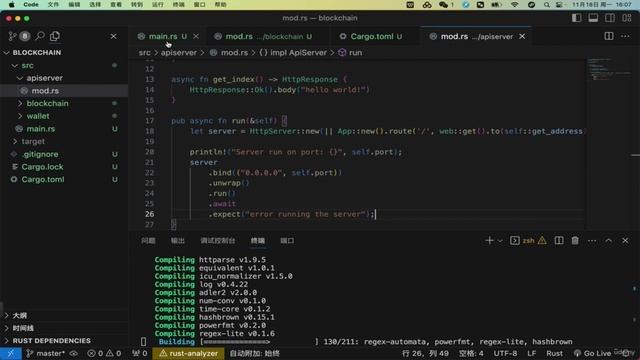
Task: Open the remote window status icon
Action: (11, 353)
